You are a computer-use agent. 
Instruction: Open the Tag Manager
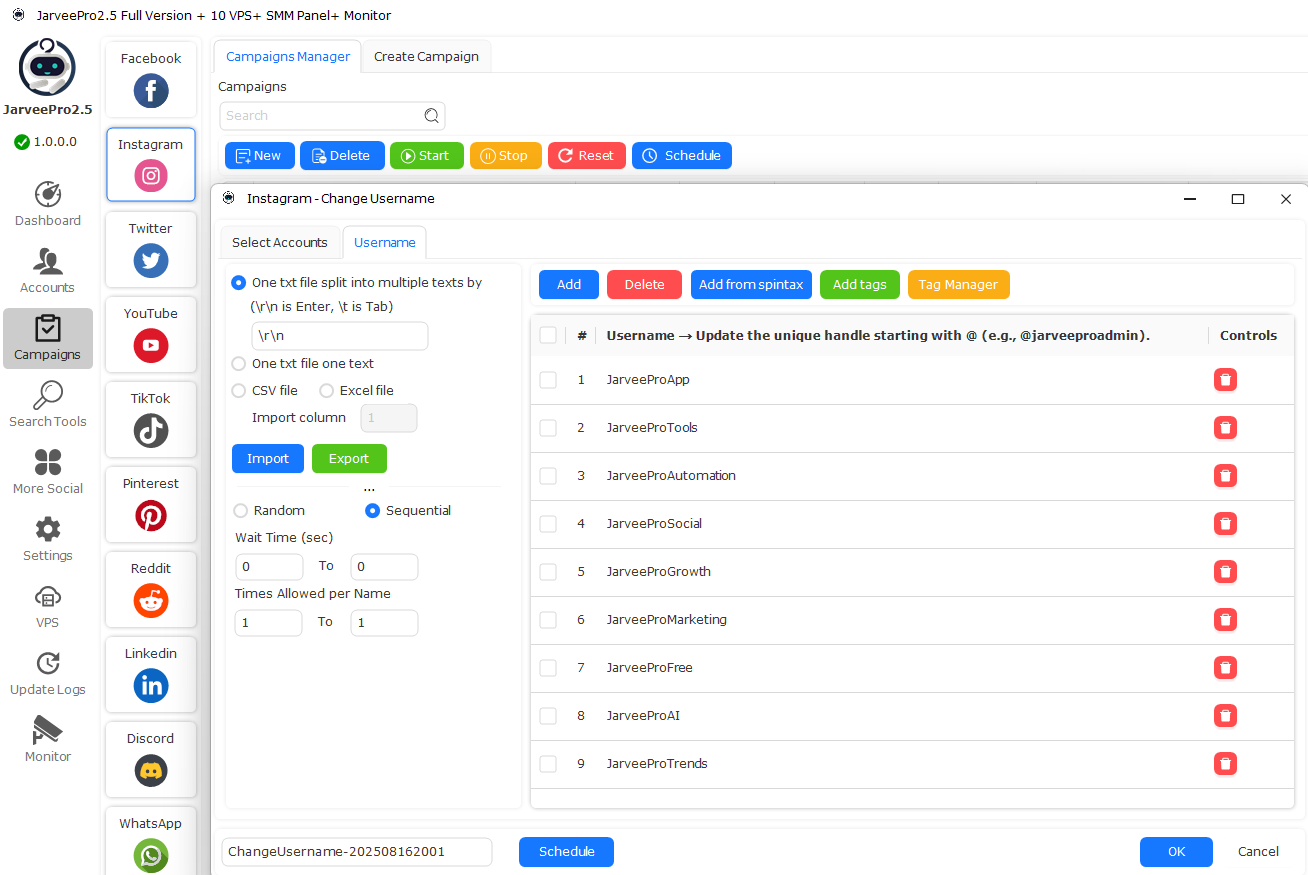[959, 285]
